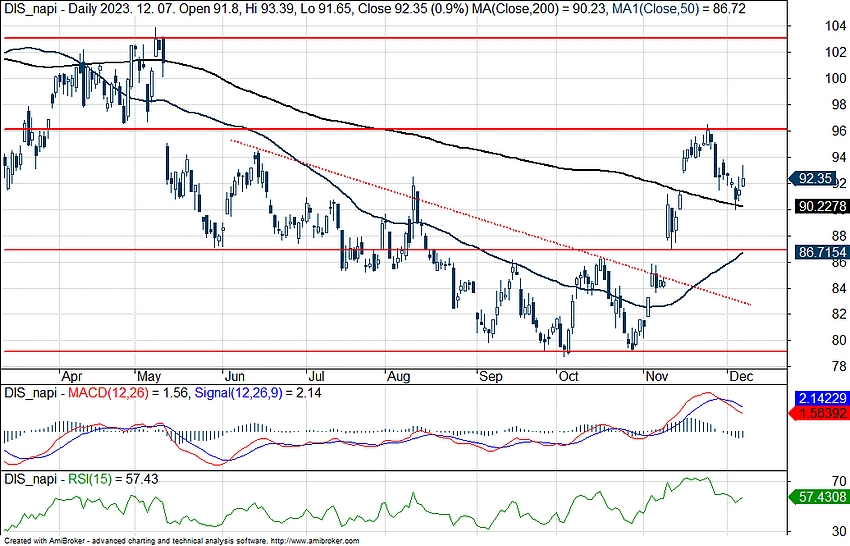Viewport: 850px width, 546px height.
Task: Click the 86.7154 MA50 value label
Action: click(821, 252)
